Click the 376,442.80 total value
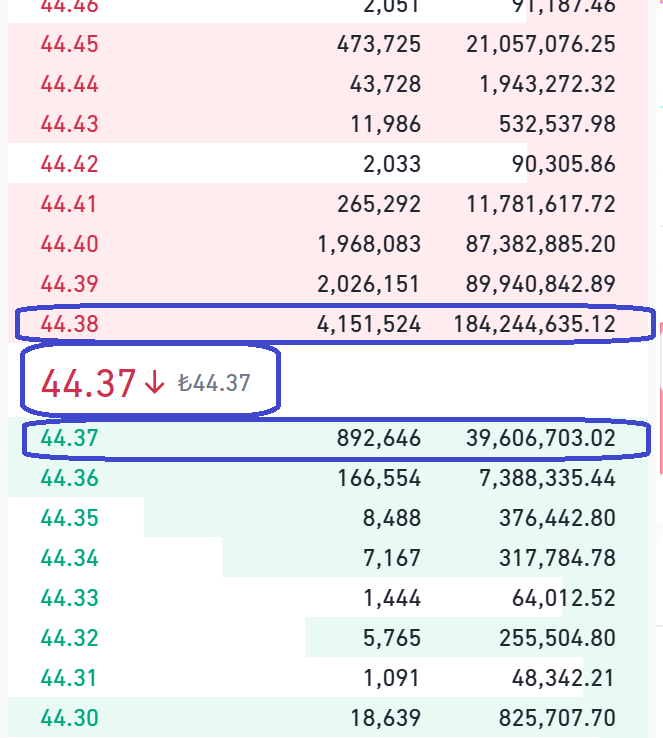Viewport: 663px width, 738px height. pos(557,518)
